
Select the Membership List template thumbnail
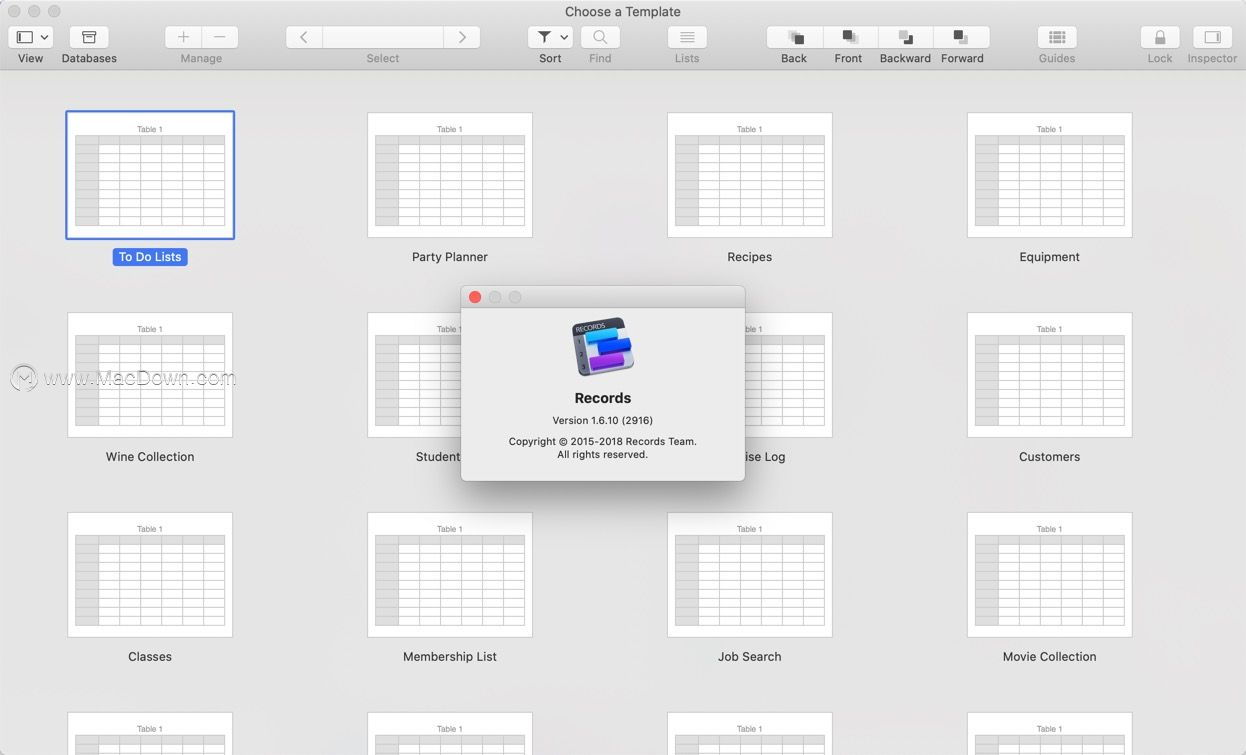[450, 575]
